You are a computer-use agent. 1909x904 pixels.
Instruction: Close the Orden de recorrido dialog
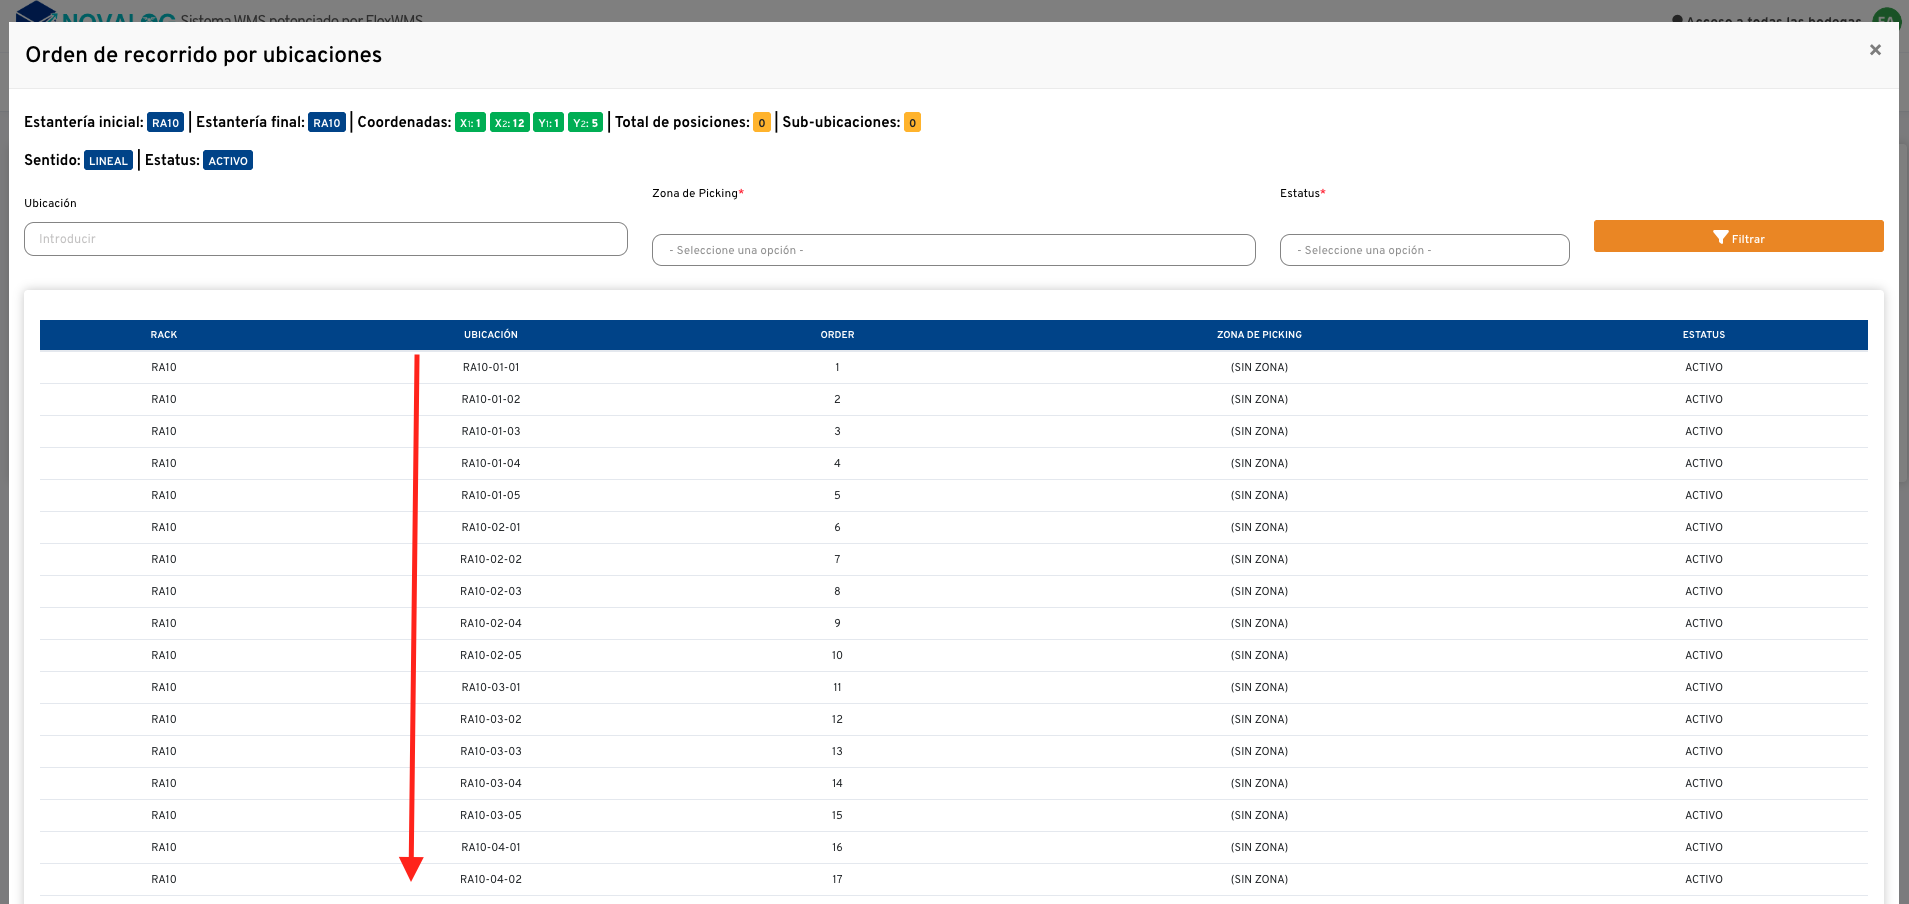tap(1875, 50)
